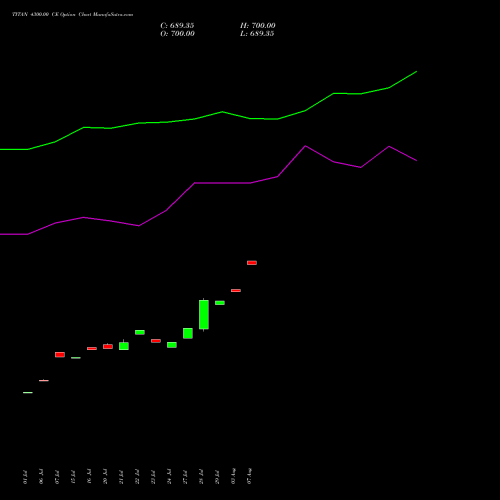Viewport: 500px width, 500px height.
Task: Select the close value C: 689.35
Action: (x=177, y=26)
